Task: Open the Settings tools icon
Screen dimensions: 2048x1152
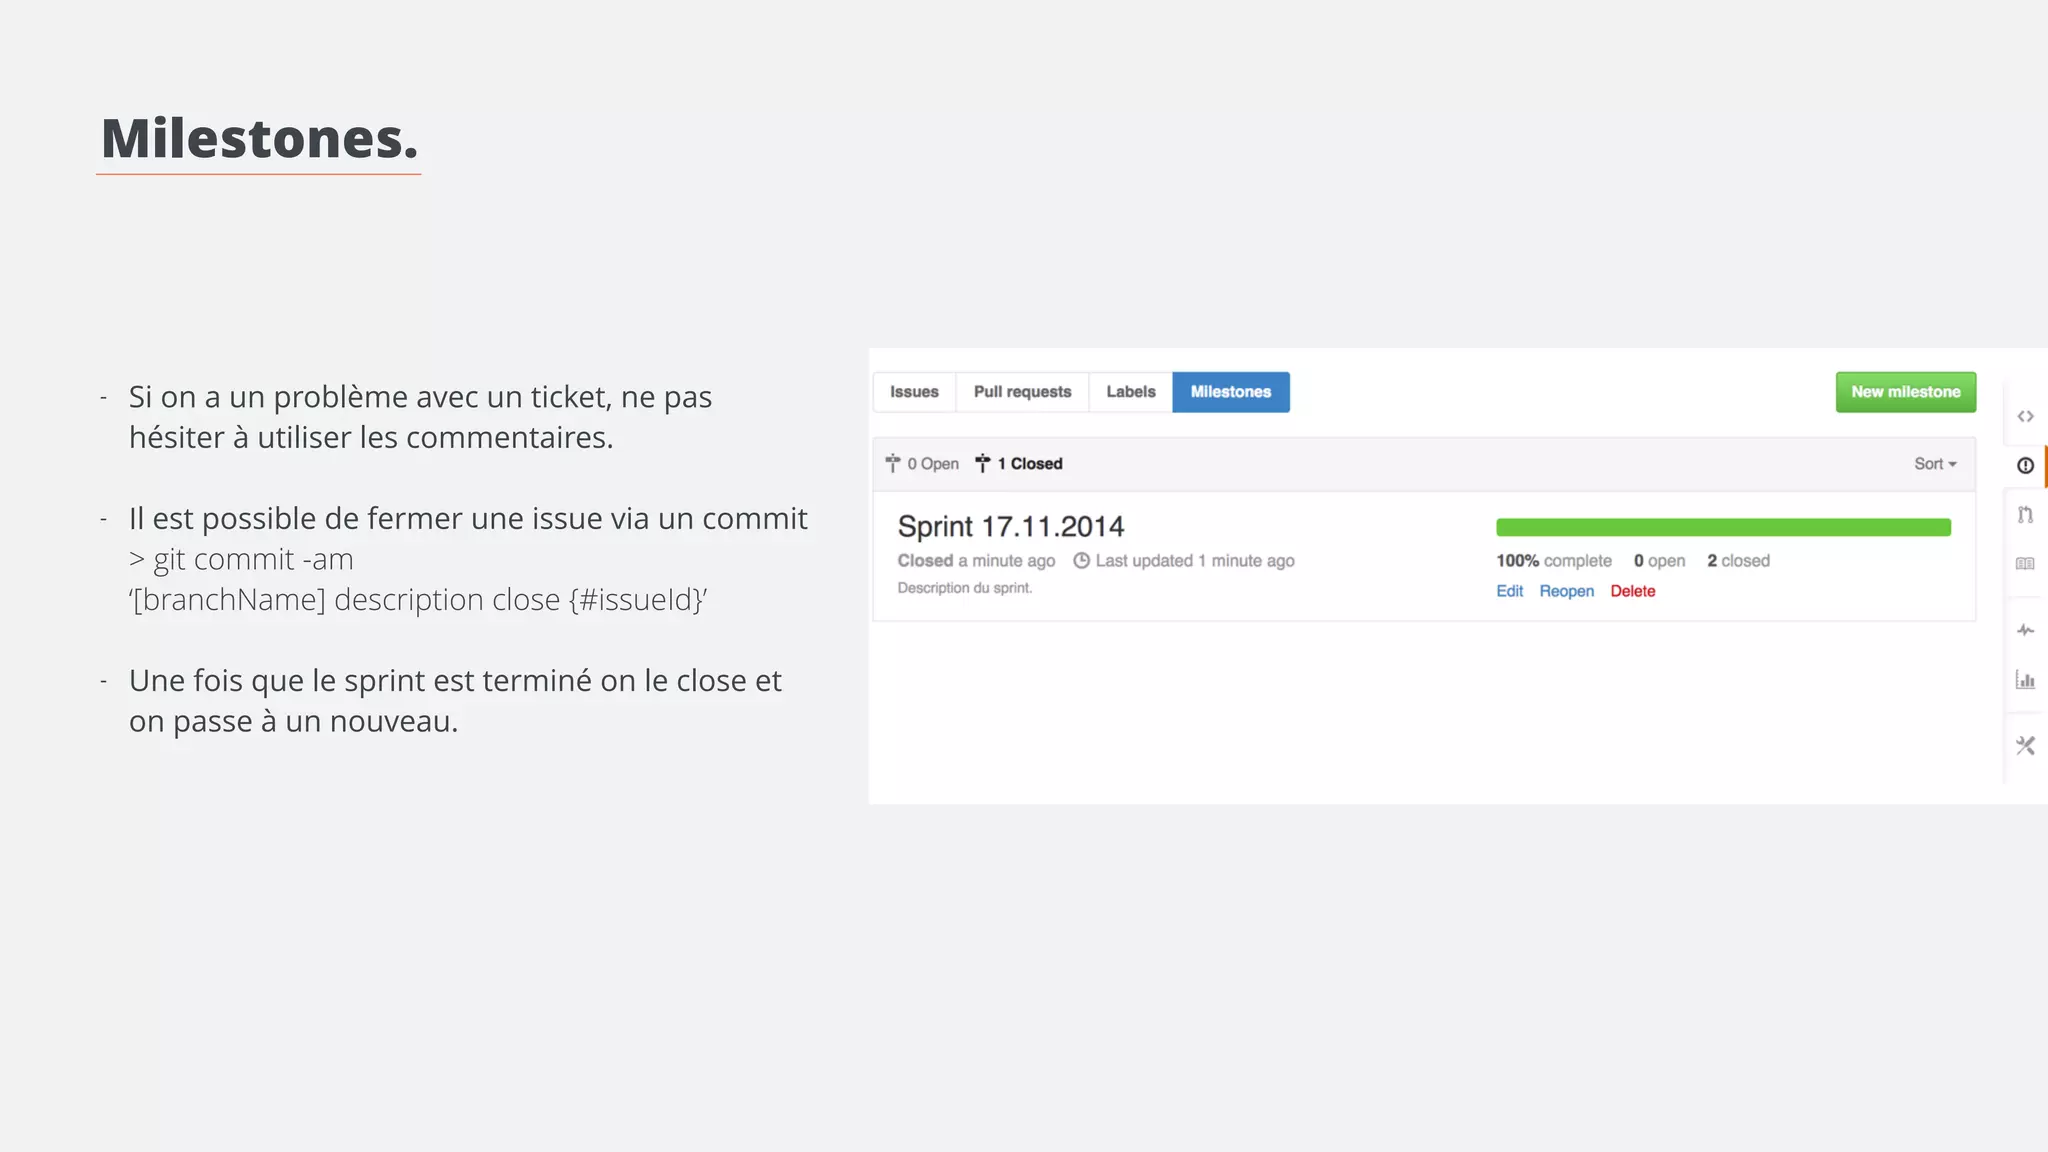Action: (2025, 745)
